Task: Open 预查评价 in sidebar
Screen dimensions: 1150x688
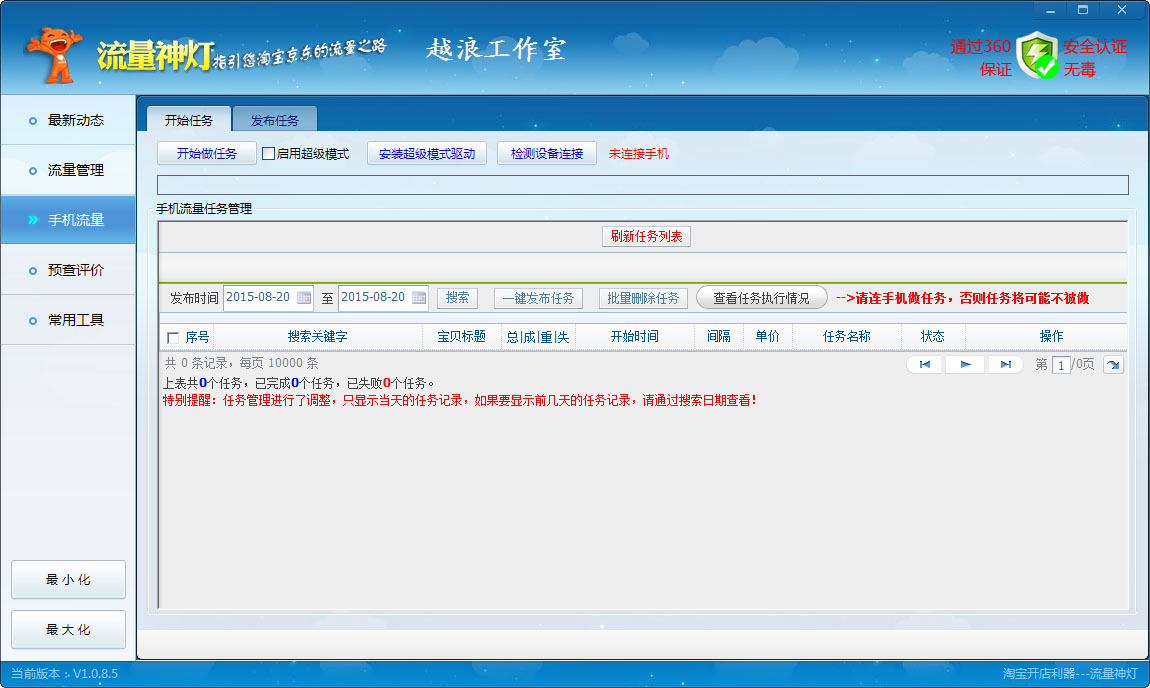Action: coord(68,270)
